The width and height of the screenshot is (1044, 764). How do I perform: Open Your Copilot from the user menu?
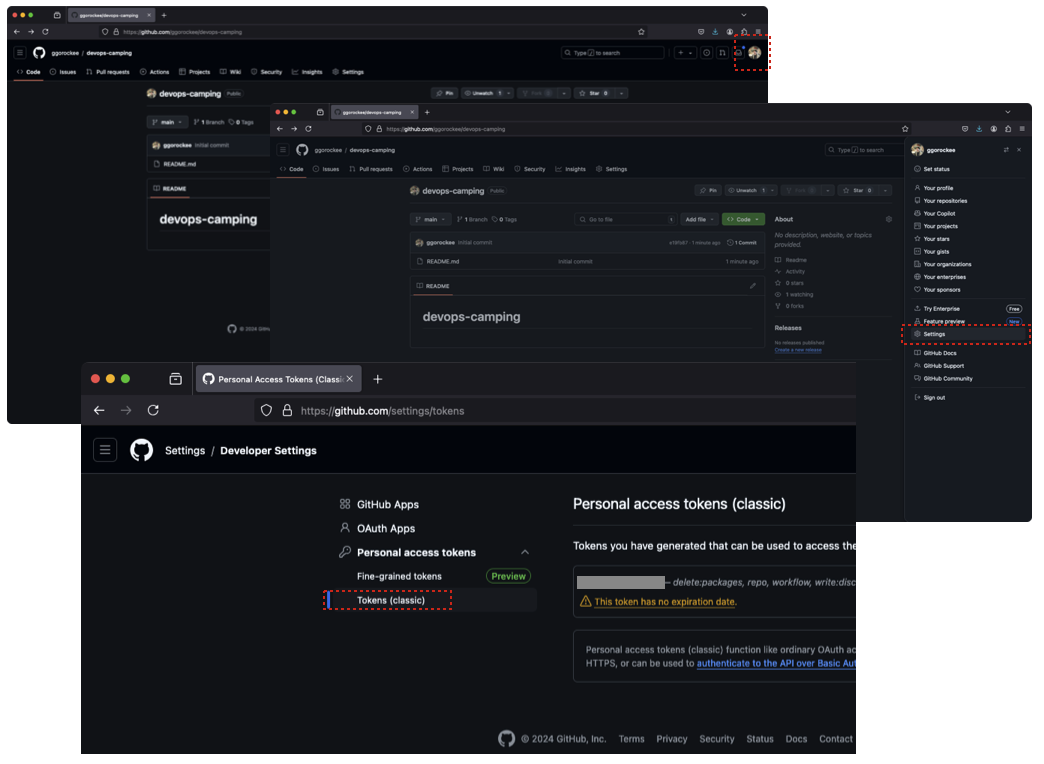pos(939,214)
